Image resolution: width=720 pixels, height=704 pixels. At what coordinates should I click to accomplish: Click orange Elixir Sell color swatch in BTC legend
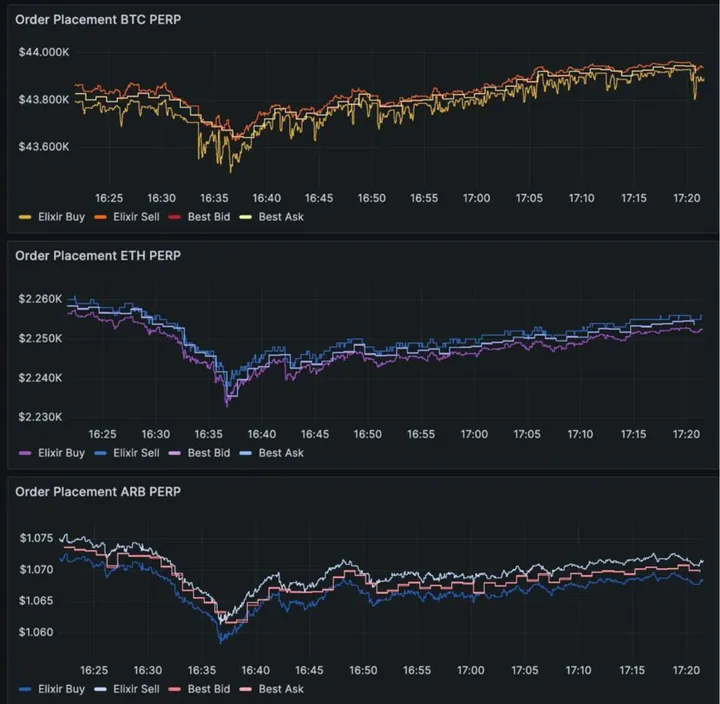pos(100,217)
